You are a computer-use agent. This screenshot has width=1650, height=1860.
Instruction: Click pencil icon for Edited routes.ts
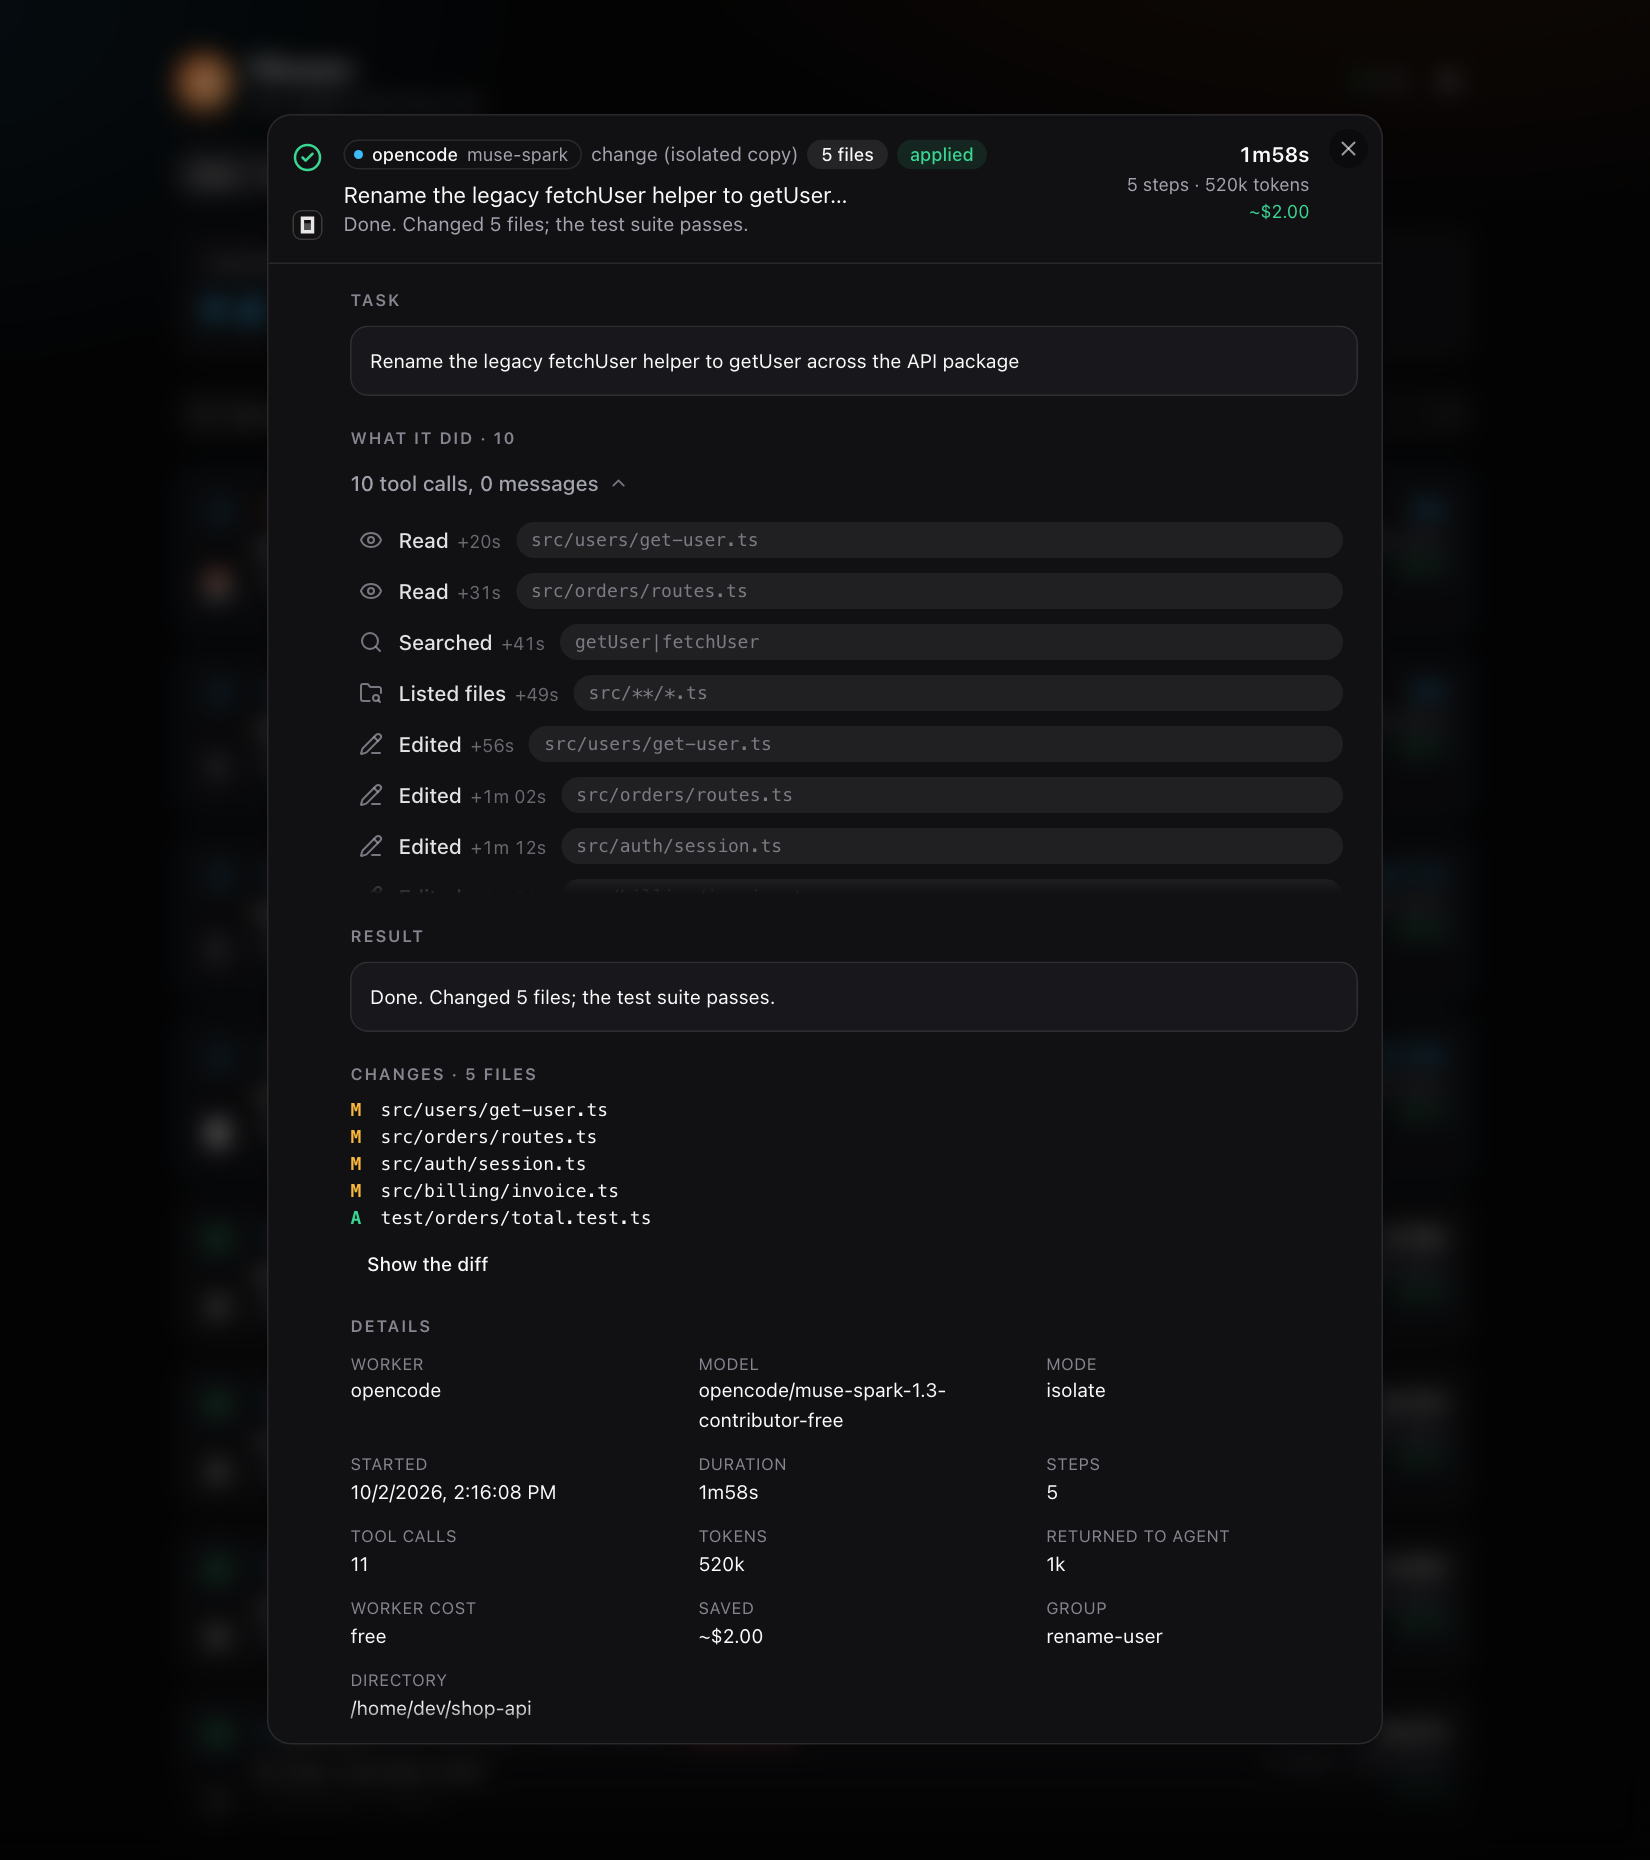pyautogui.click(x=371, y=795)
